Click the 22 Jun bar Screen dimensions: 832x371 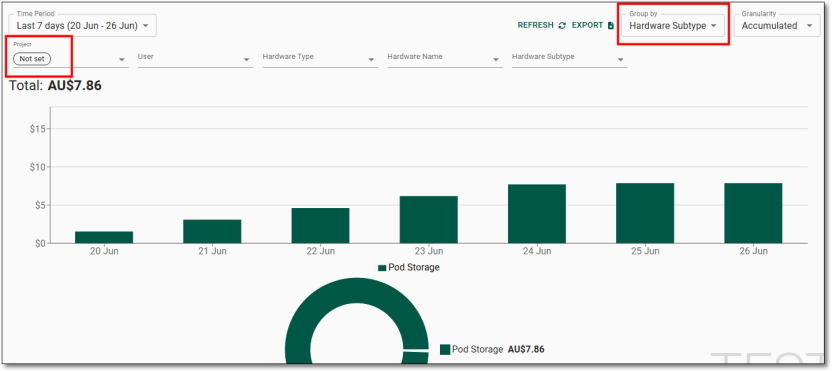click(x=320, y=226)
